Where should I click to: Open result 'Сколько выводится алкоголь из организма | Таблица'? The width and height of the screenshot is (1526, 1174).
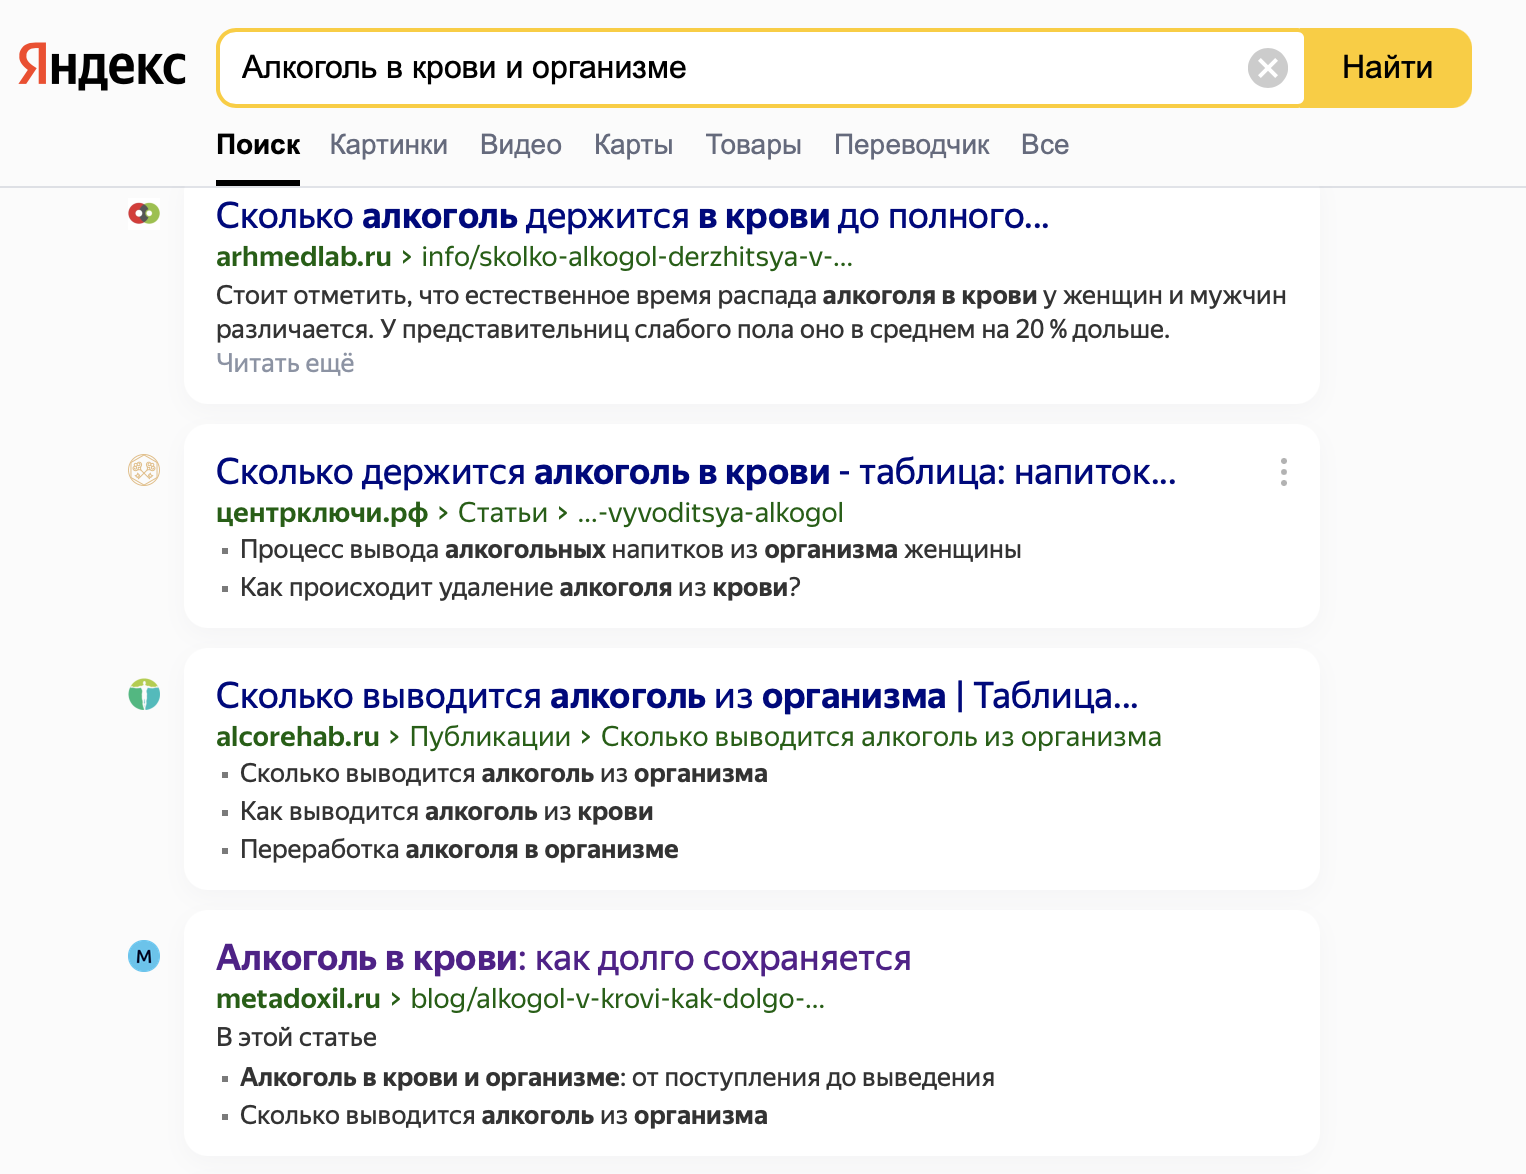pyautogui.click(x=677, y=696)
